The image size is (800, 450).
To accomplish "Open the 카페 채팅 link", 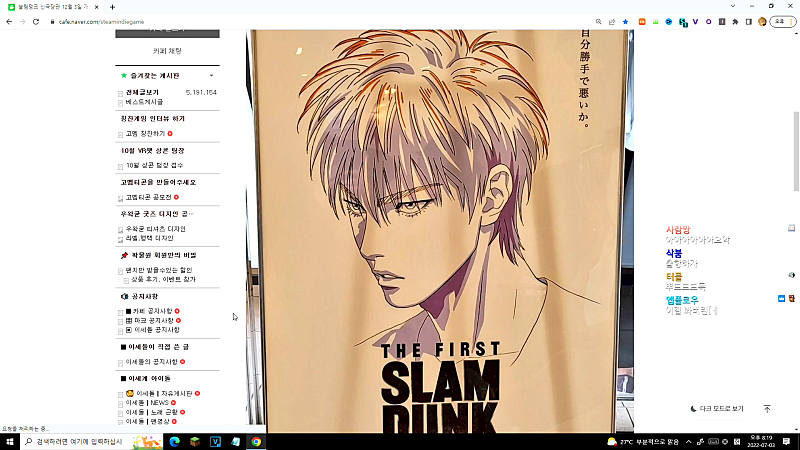I will (x=167, y=51).
